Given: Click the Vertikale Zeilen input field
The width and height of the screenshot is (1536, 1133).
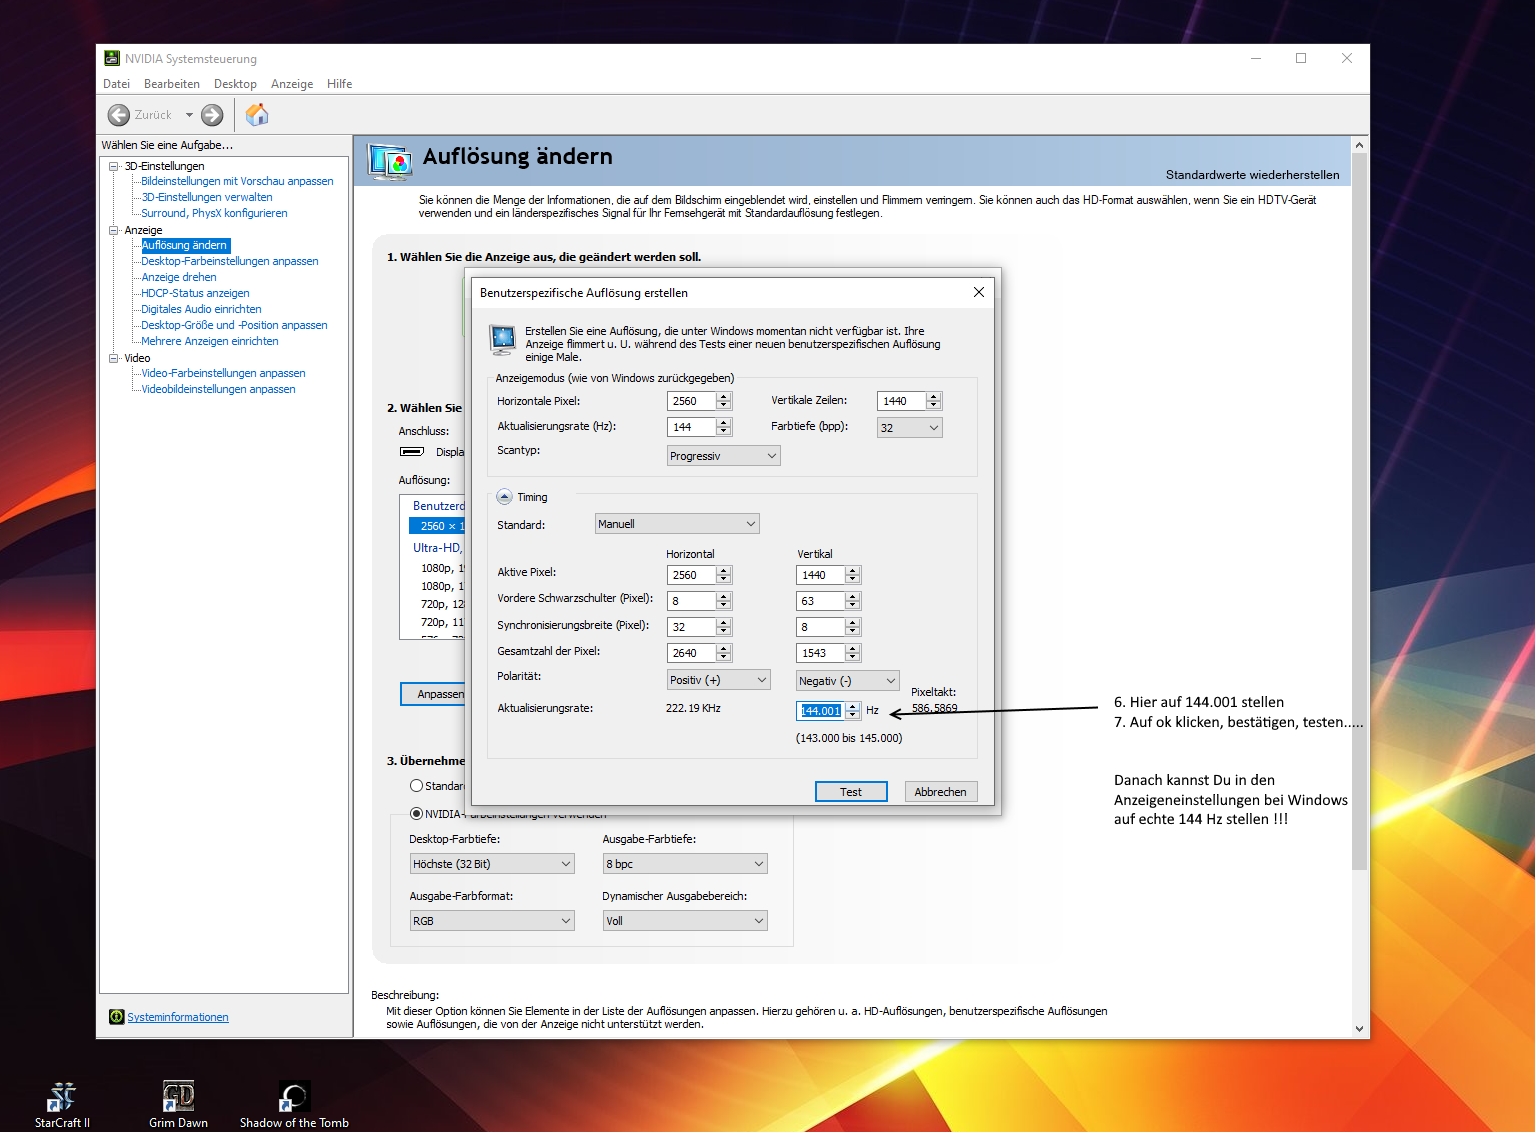Looking at the screenshot, I should (902, 401).
